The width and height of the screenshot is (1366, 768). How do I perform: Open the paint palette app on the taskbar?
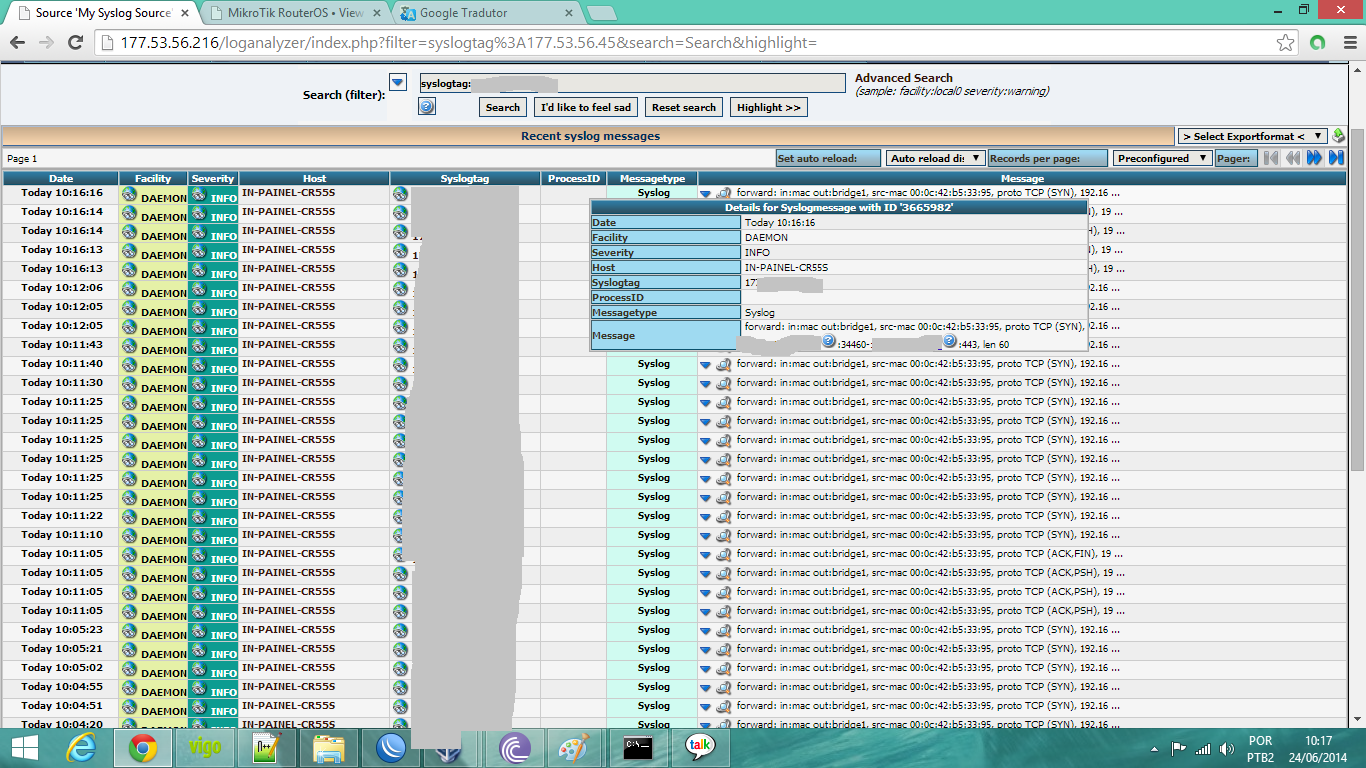tap(576, 747)
